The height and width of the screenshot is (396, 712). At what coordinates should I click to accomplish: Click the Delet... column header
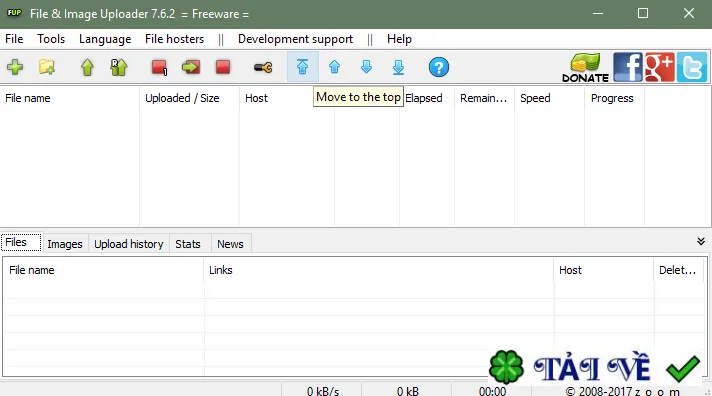tap(679, 270)
